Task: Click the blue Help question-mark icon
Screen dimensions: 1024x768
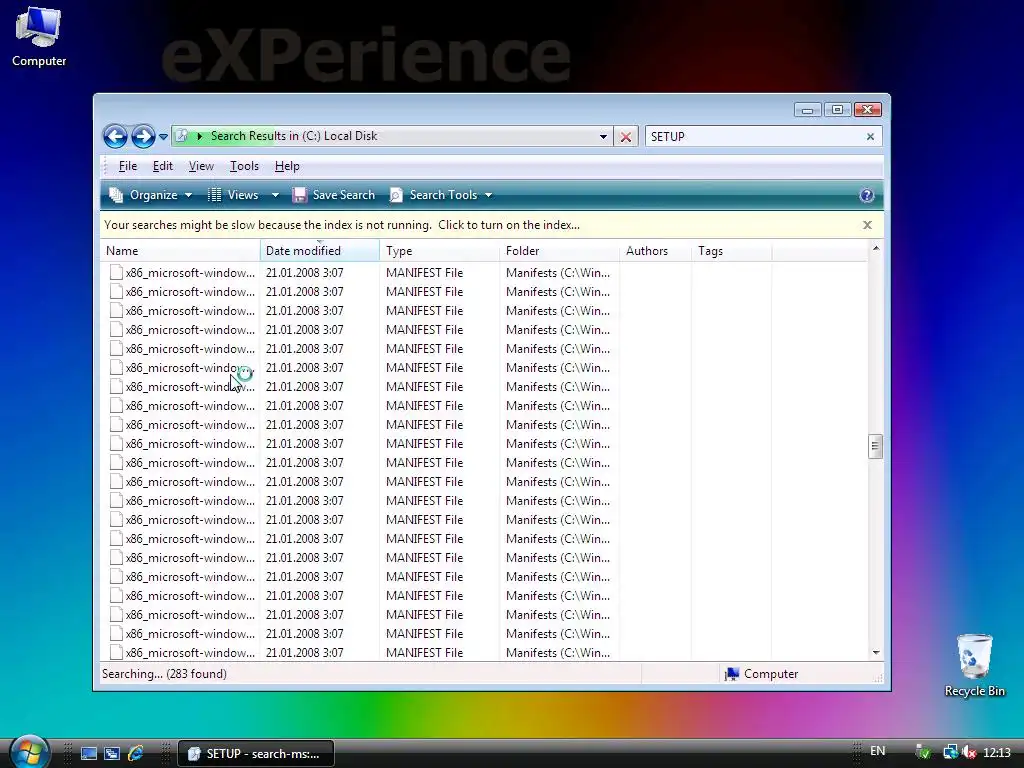Action: coord(867,195)
